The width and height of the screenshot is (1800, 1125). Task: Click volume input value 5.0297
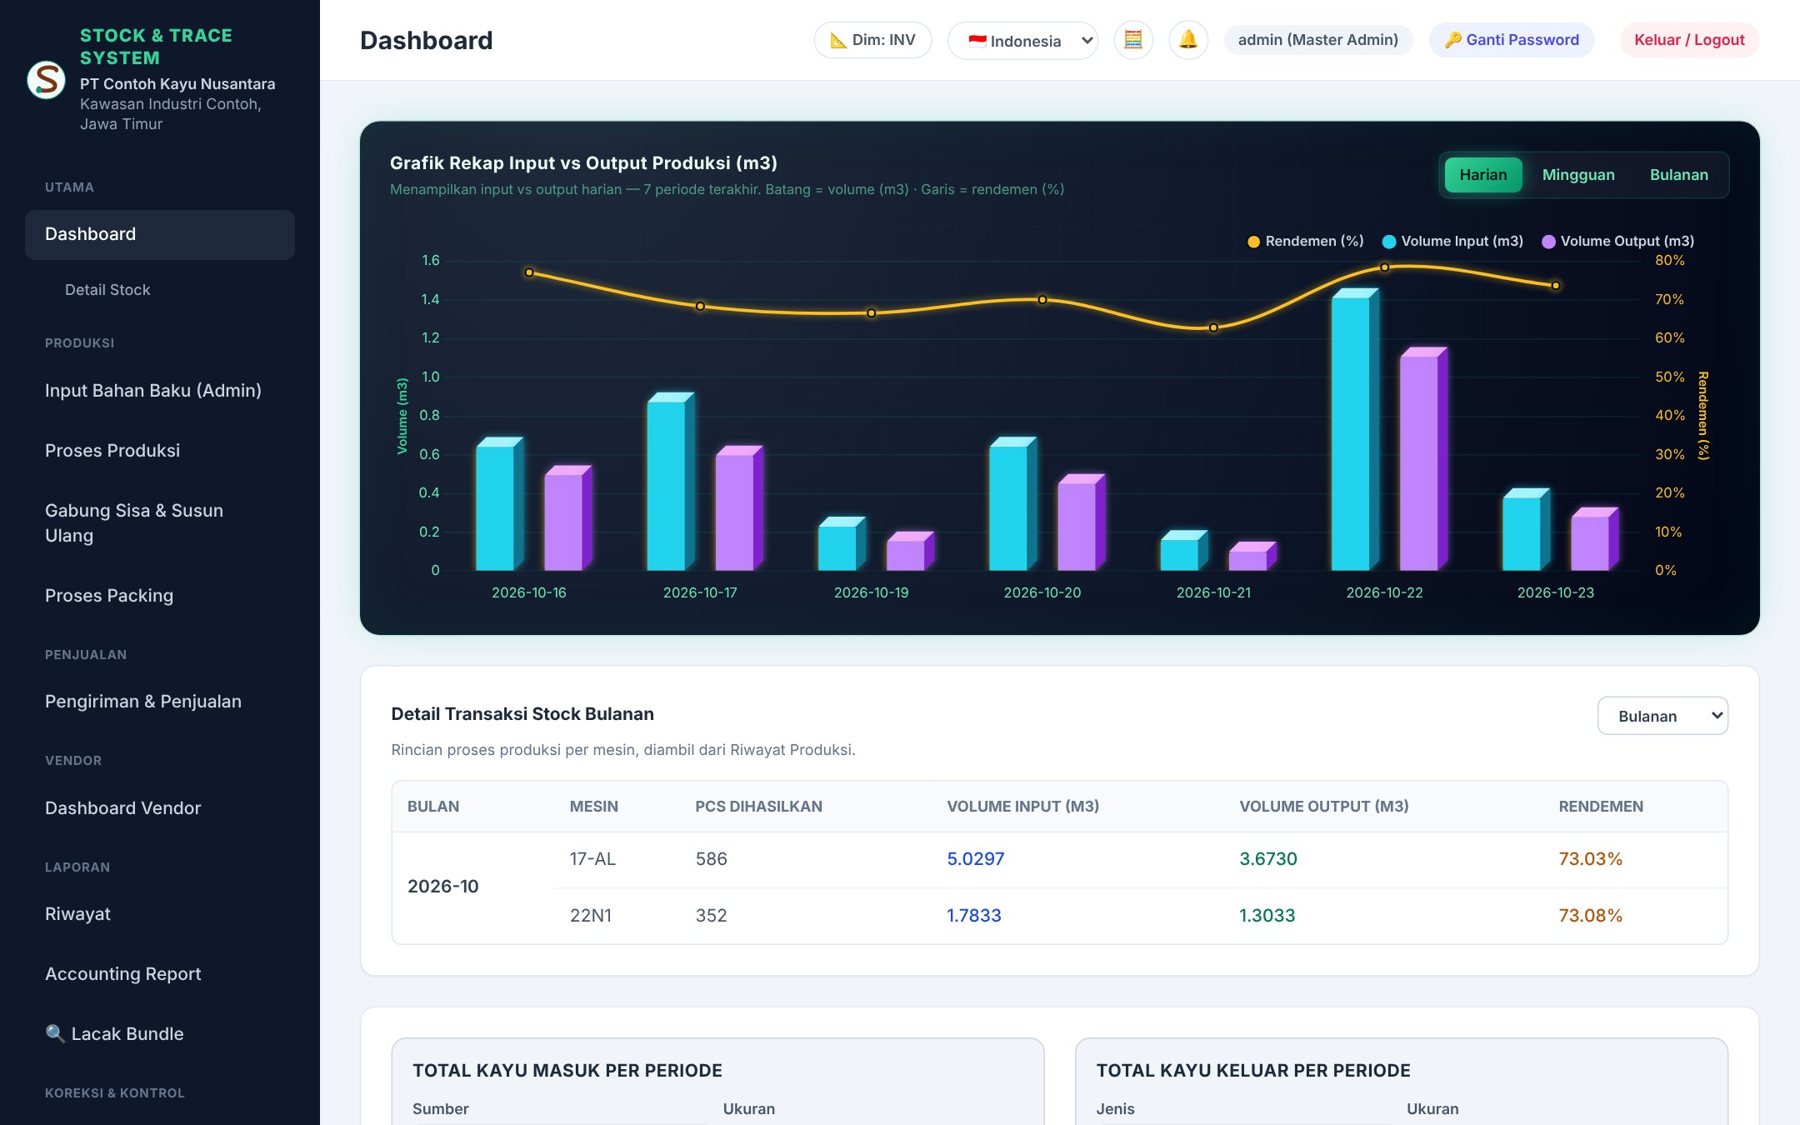coord(976,859)
